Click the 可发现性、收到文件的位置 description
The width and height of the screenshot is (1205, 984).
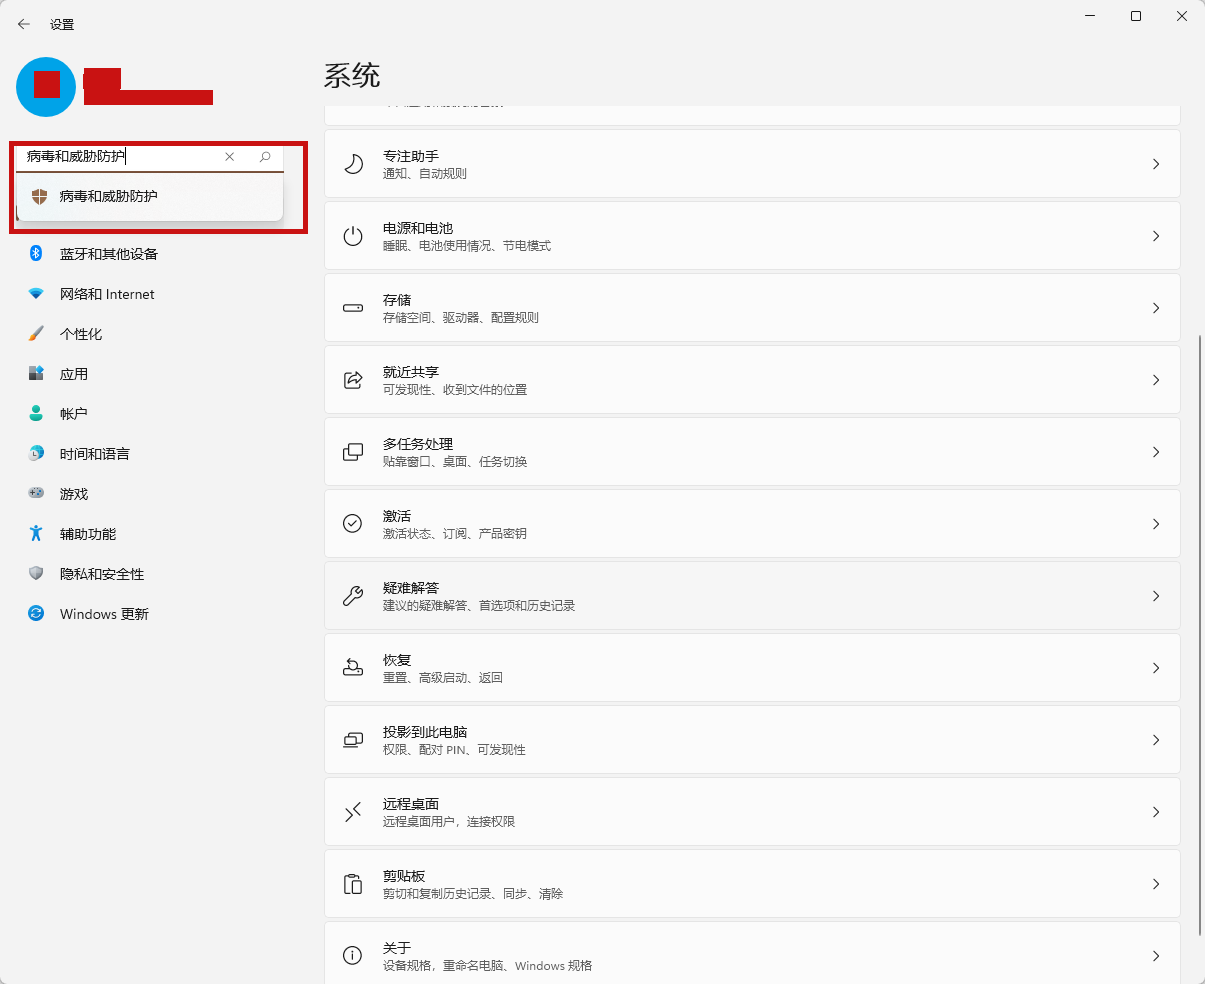coord(455,390)
